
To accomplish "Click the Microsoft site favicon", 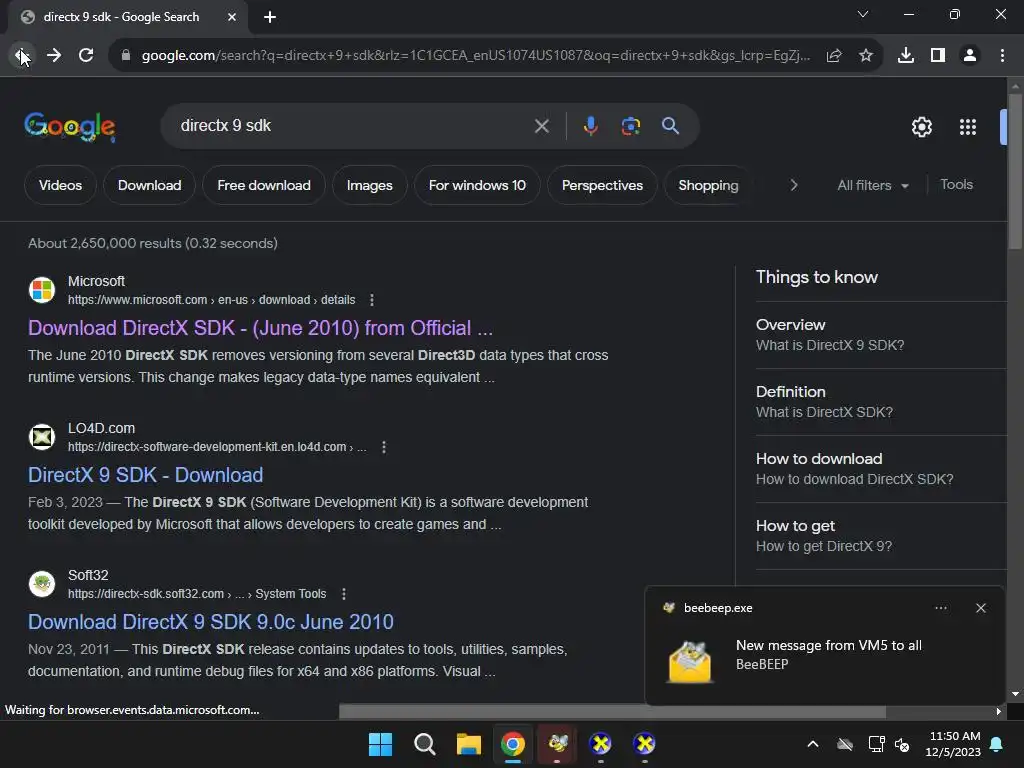I will coord(42,290).
